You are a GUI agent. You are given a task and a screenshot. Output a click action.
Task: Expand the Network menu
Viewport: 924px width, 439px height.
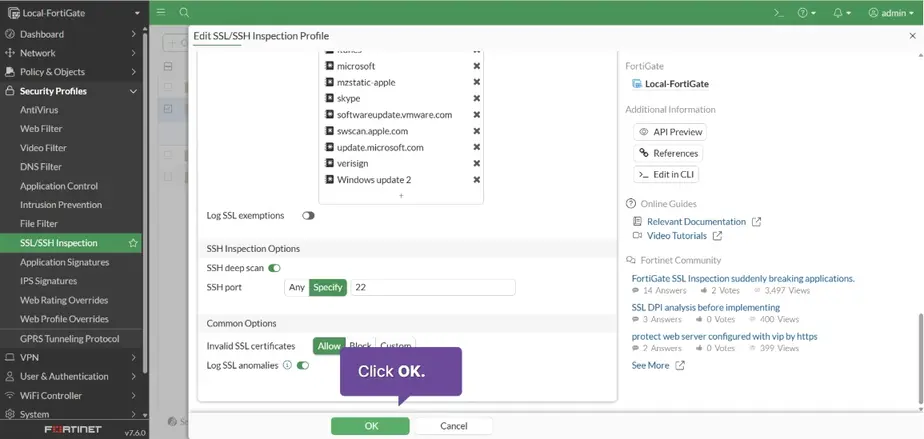click(x=71, y=53)
